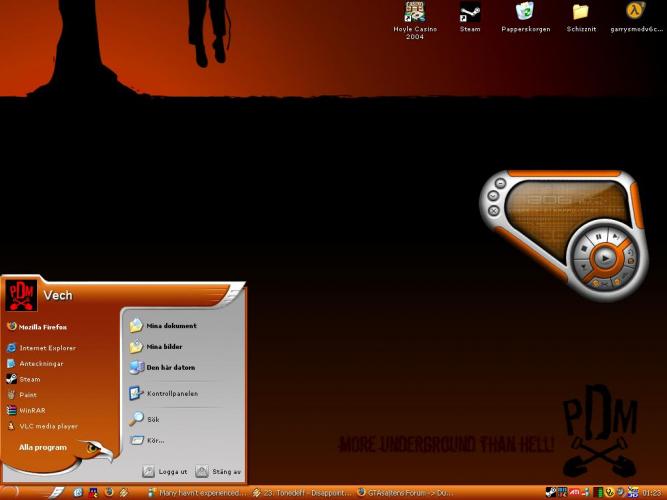Click the Logga ut button

coord(166,471)
